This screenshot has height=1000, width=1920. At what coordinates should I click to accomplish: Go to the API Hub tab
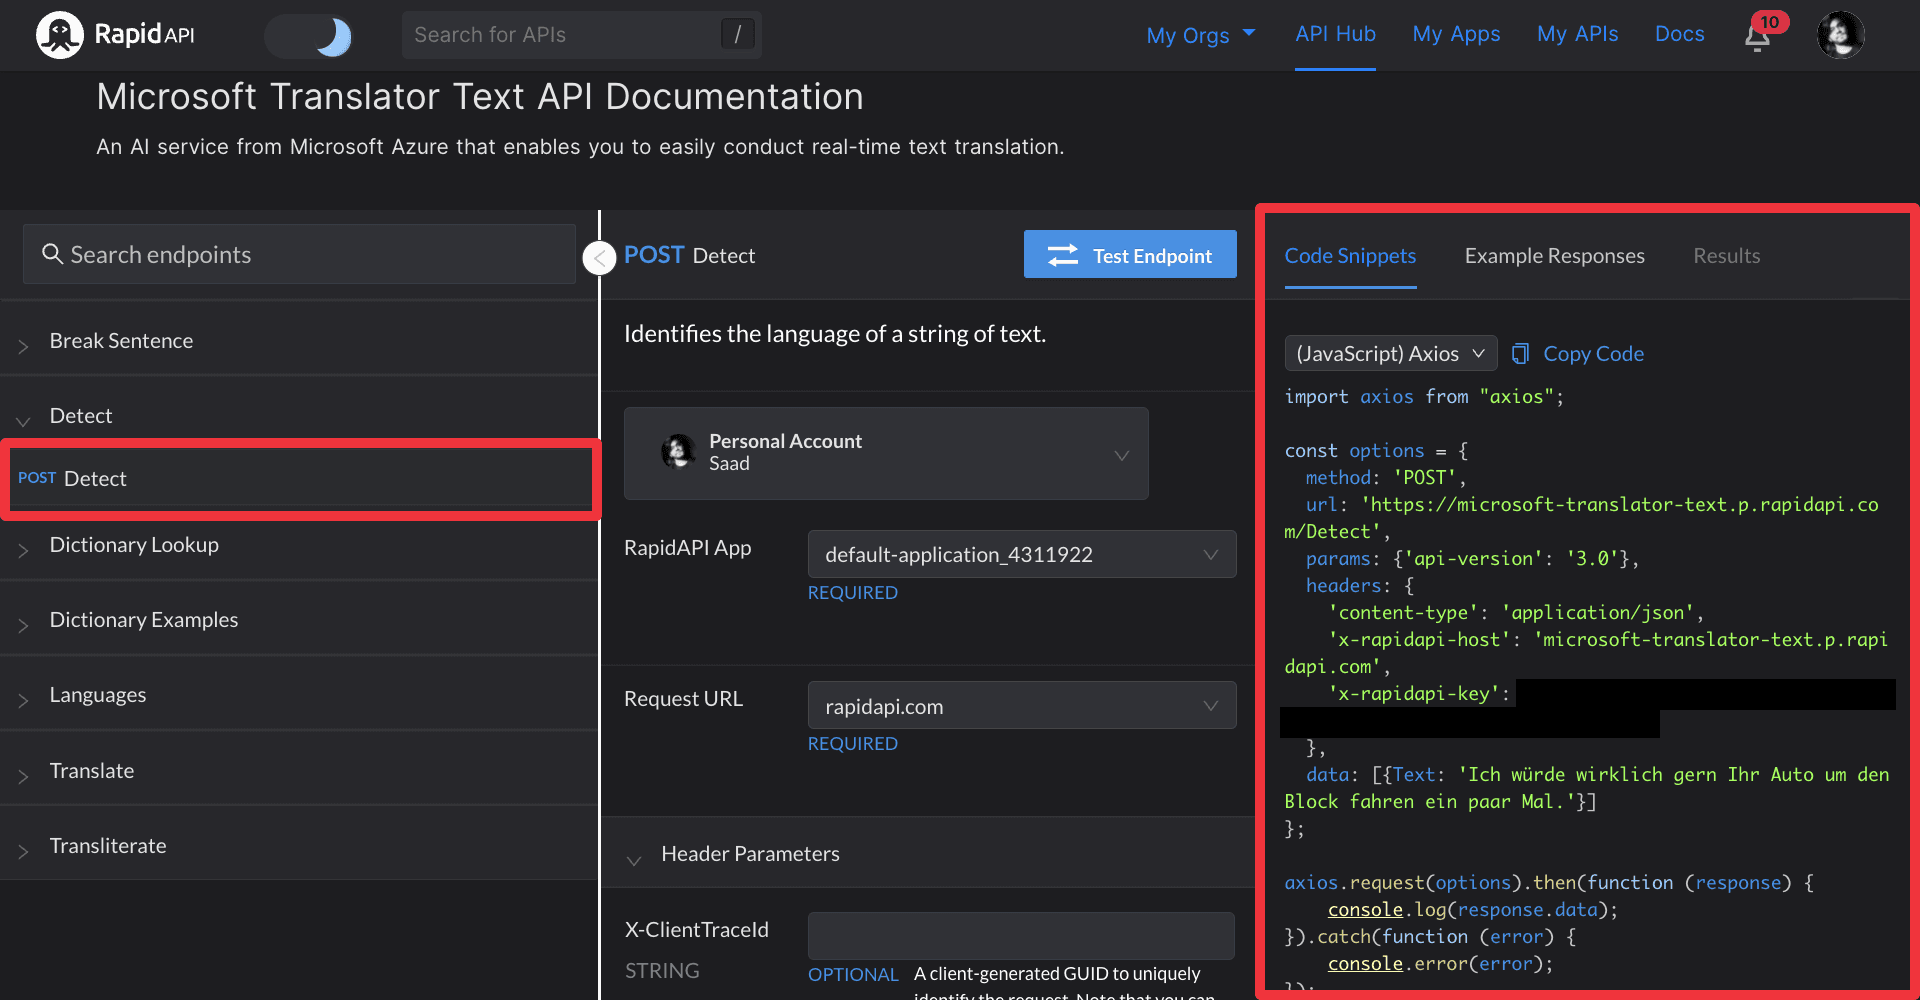click(x=1335, y=34)
